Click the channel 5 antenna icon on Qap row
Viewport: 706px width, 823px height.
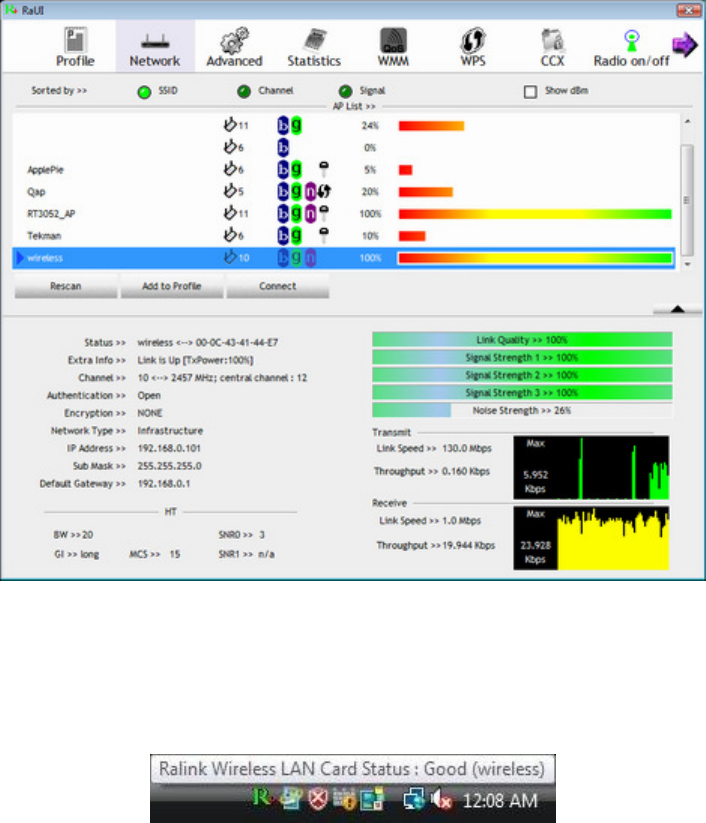click(x=229, y=191)
